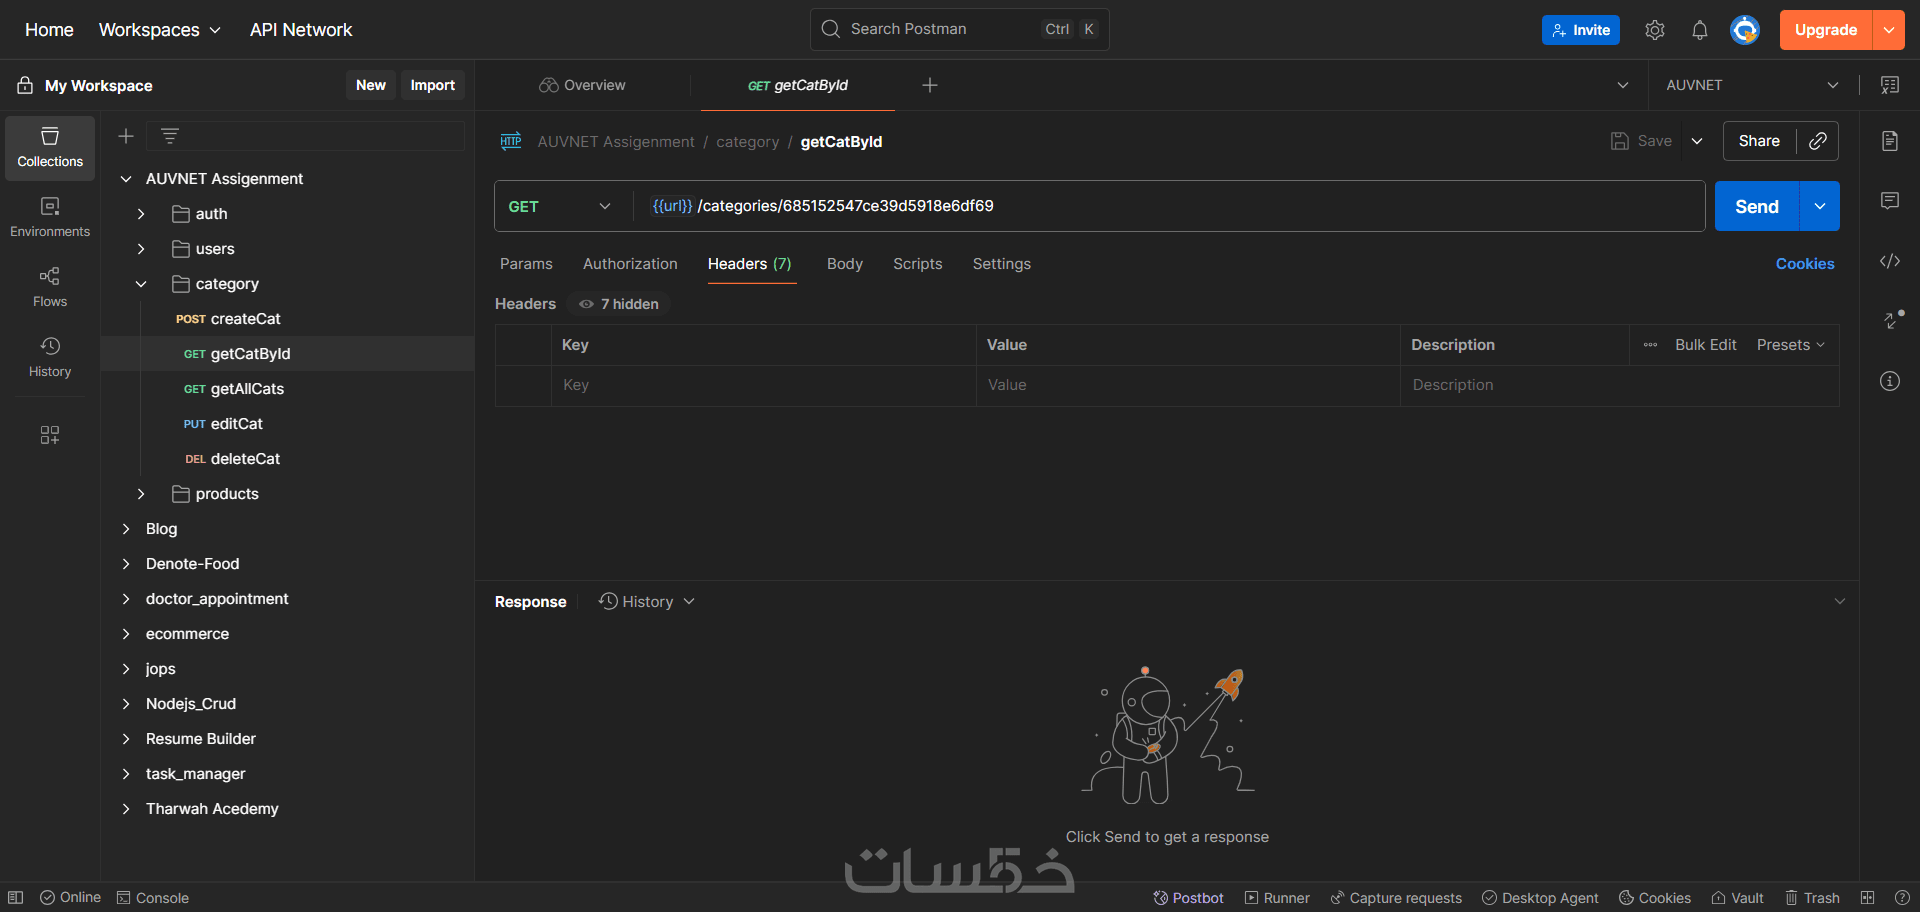The image size is (1920, 912).
Task: Send the getCatById request
Action: coord(1757,206)
